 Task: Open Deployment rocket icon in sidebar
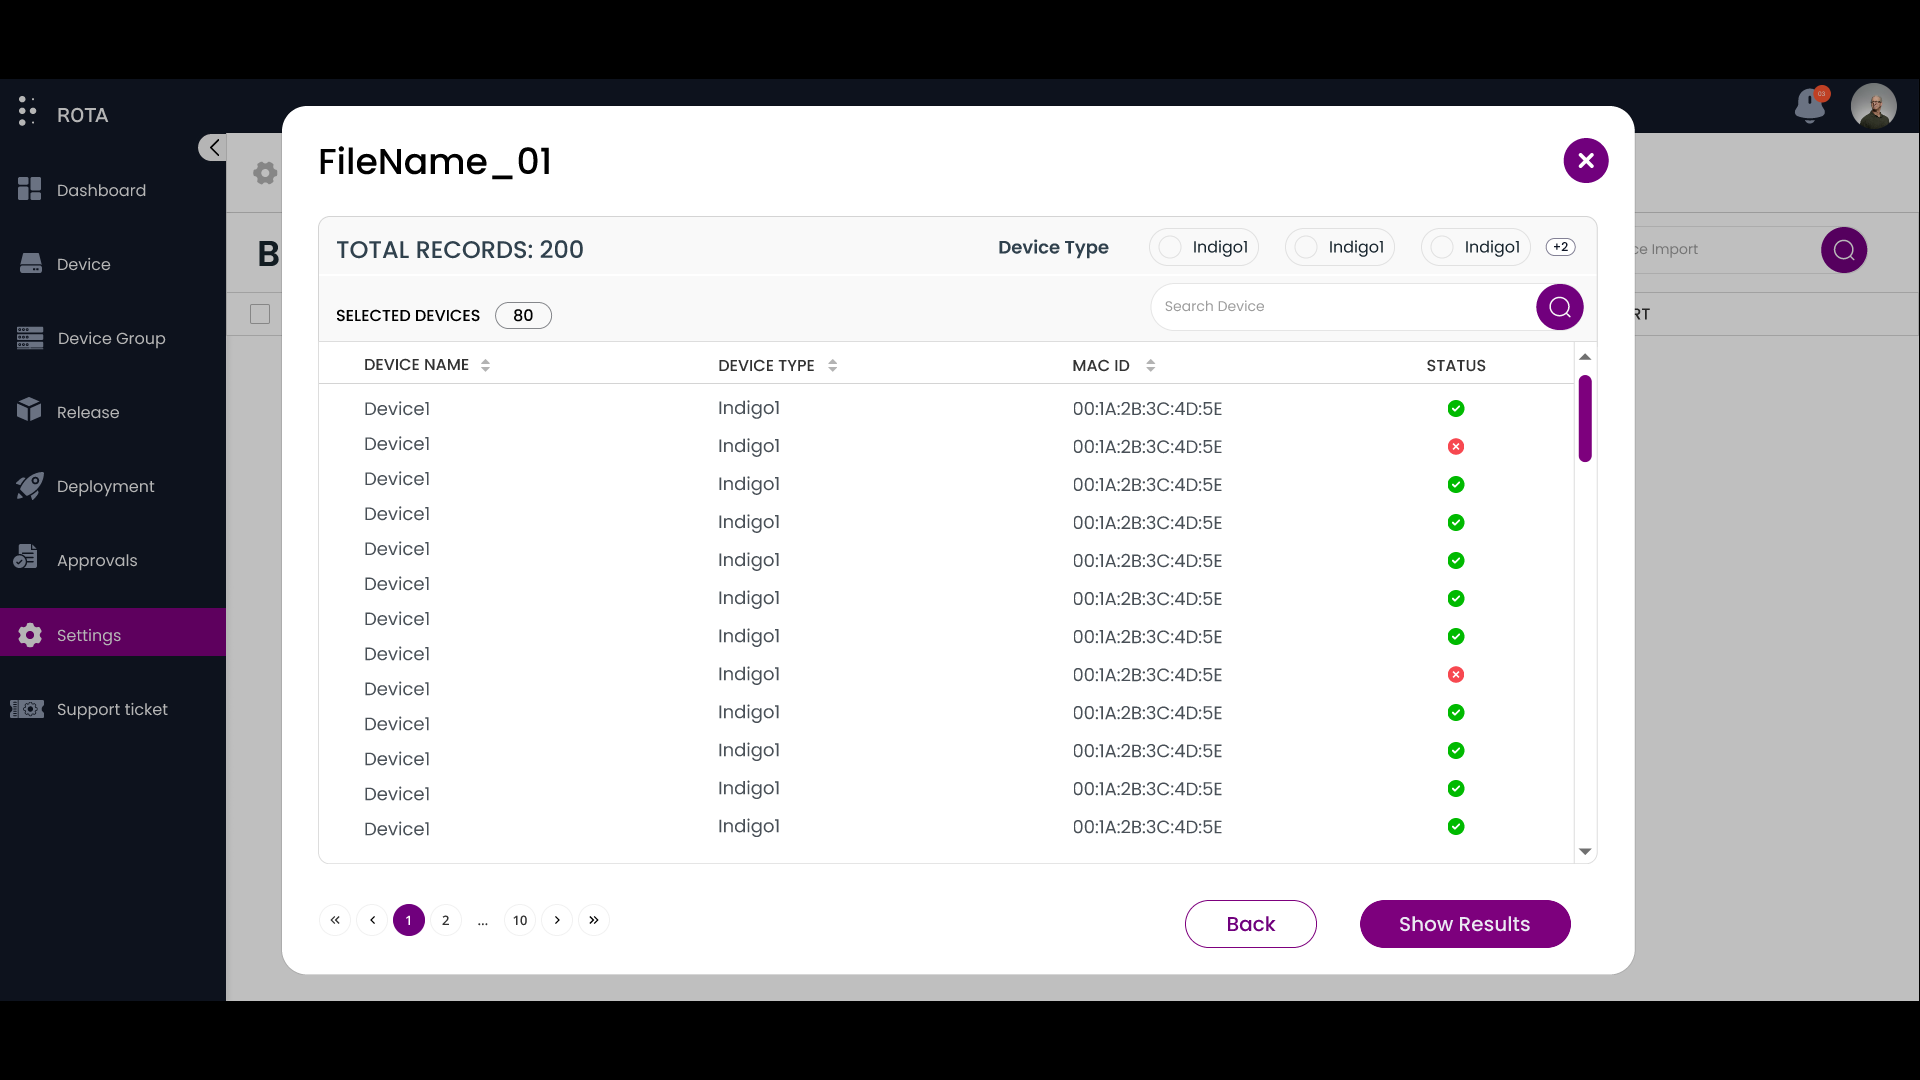(30, 486)
